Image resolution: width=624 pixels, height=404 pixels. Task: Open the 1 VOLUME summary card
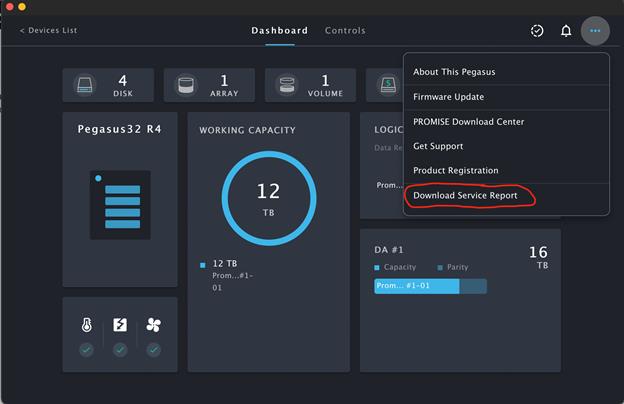(310, 85)
